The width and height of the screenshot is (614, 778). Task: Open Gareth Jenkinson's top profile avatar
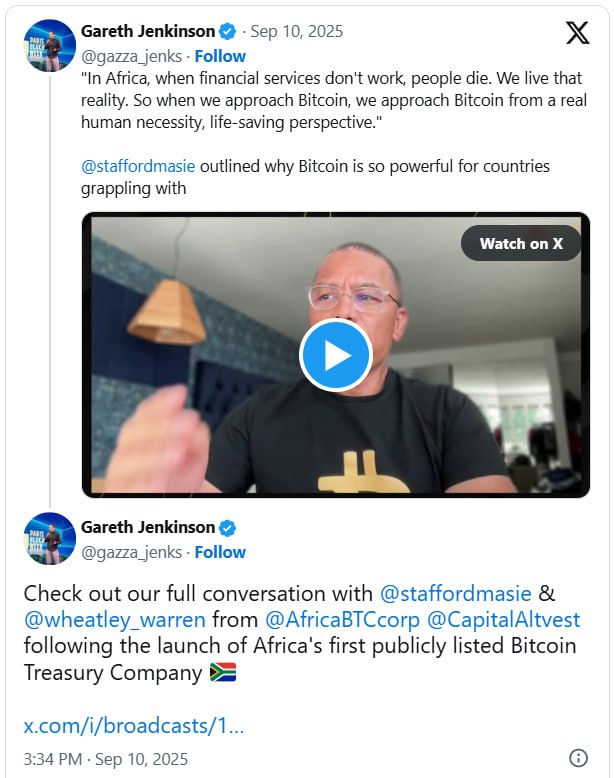(49, 44)
